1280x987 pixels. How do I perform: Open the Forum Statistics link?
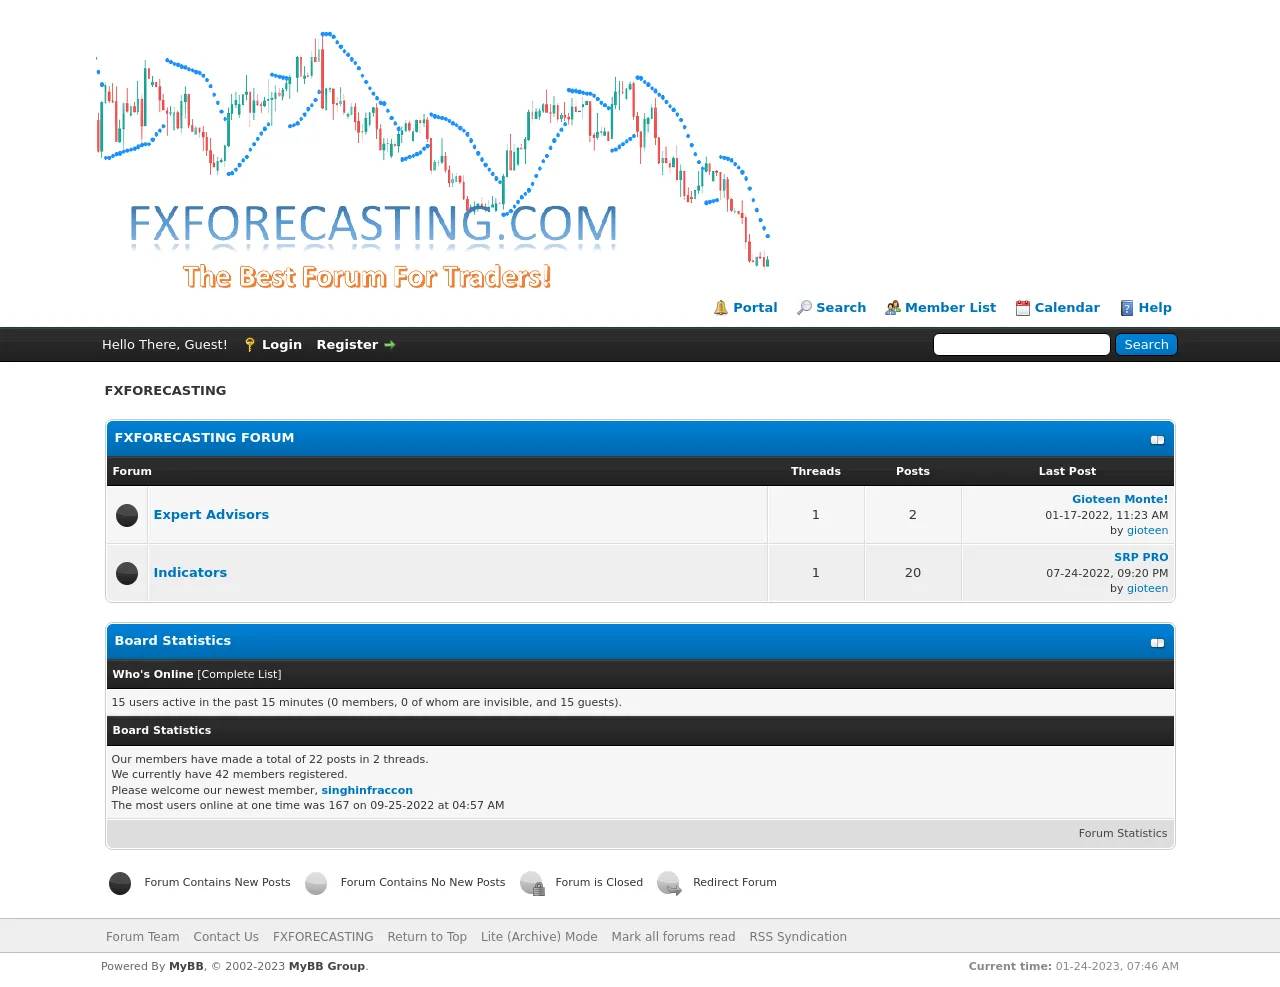[1123, 834]
